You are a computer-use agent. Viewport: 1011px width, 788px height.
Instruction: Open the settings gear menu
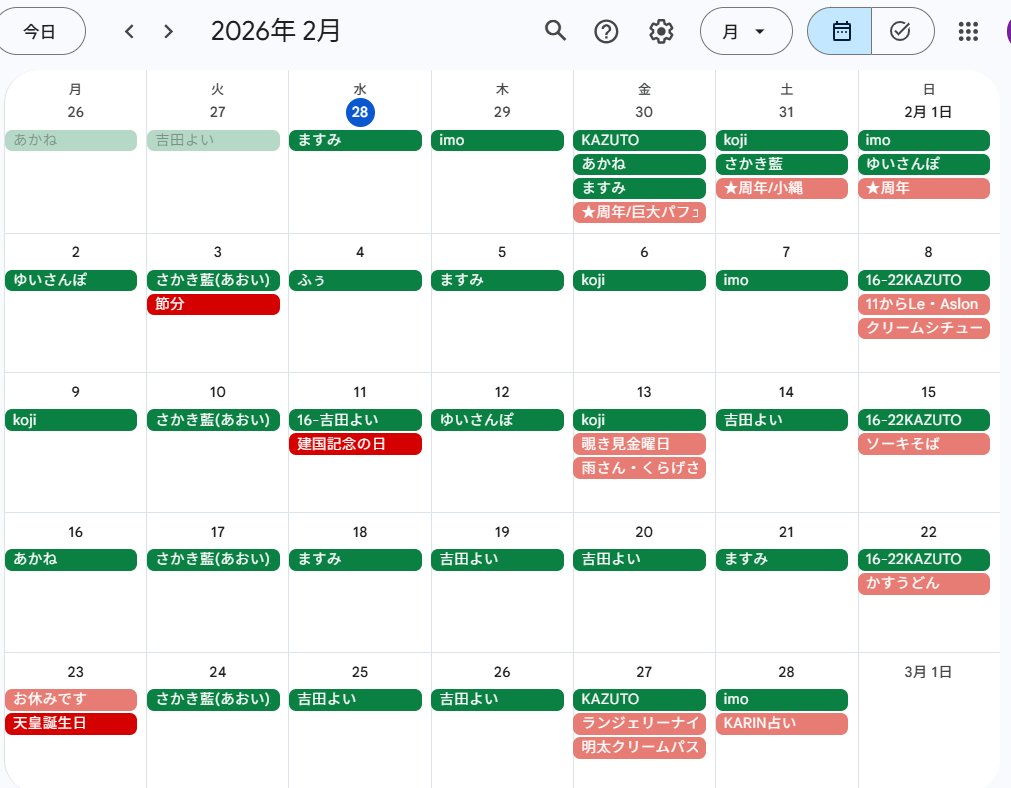click(x=661, y=31)
